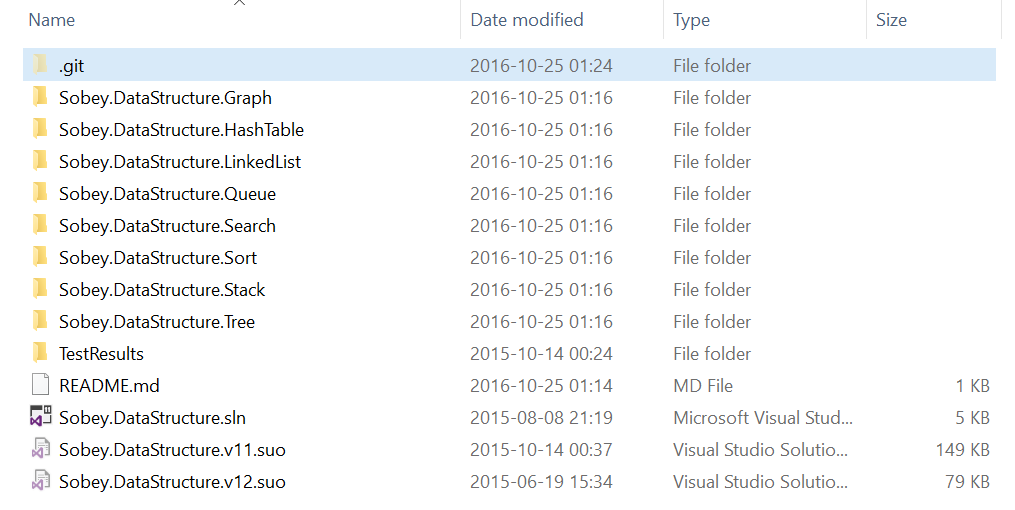
Task: Select the README.md file name
Action: pyautogui.click(x=109, y=386)
